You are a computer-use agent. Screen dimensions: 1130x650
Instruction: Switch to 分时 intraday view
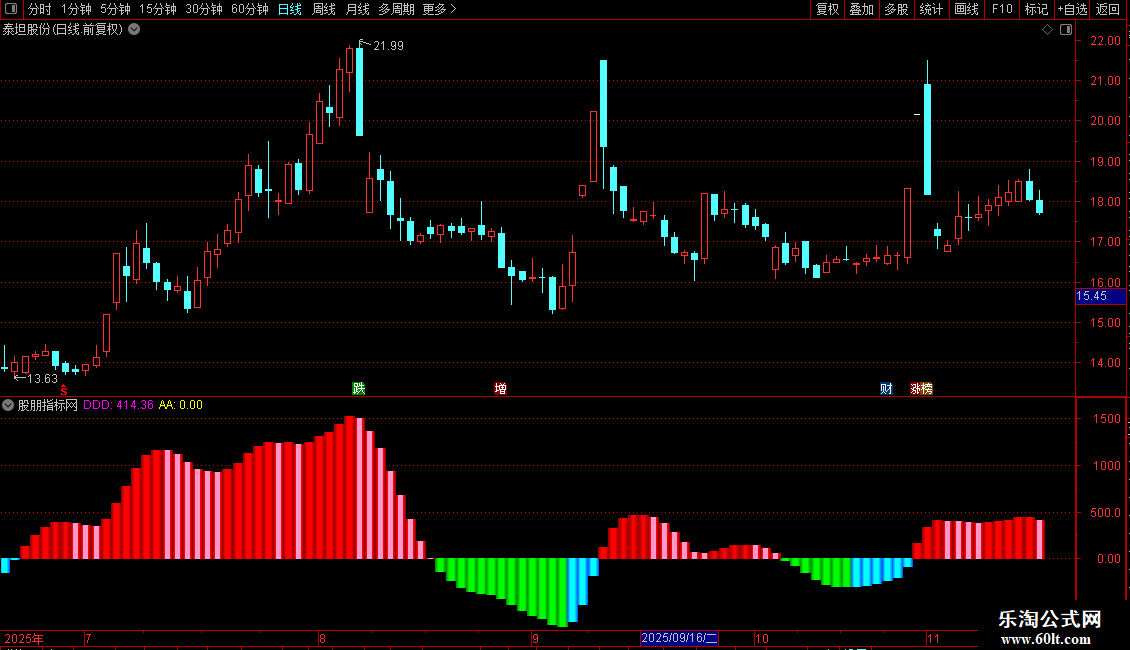pyautogui.click(x=40, y=9)
